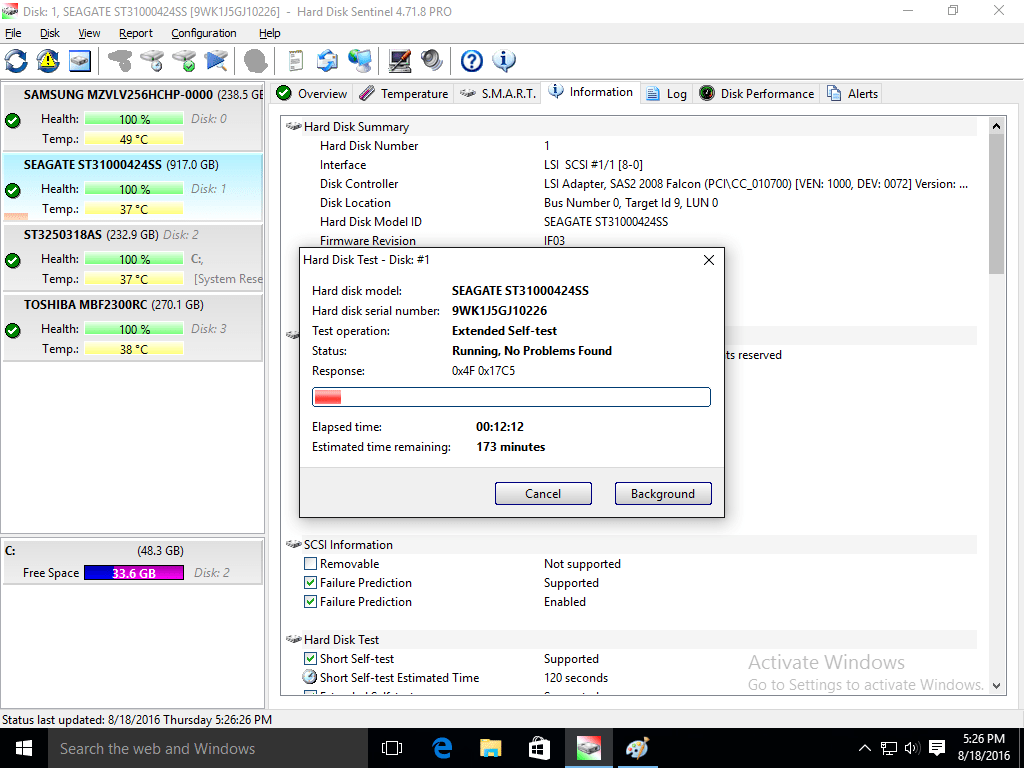
Task: Collapse the SCSI Information section
Action: tap(293, 545)
